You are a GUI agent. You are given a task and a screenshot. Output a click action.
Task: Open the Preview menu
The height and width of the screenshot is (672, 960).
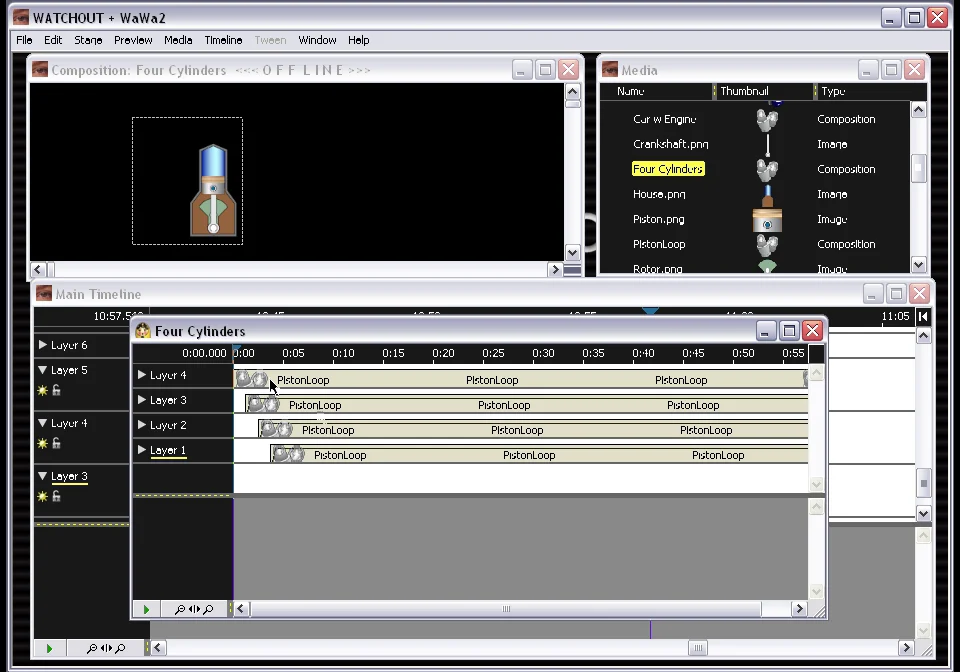click(133, 40)
